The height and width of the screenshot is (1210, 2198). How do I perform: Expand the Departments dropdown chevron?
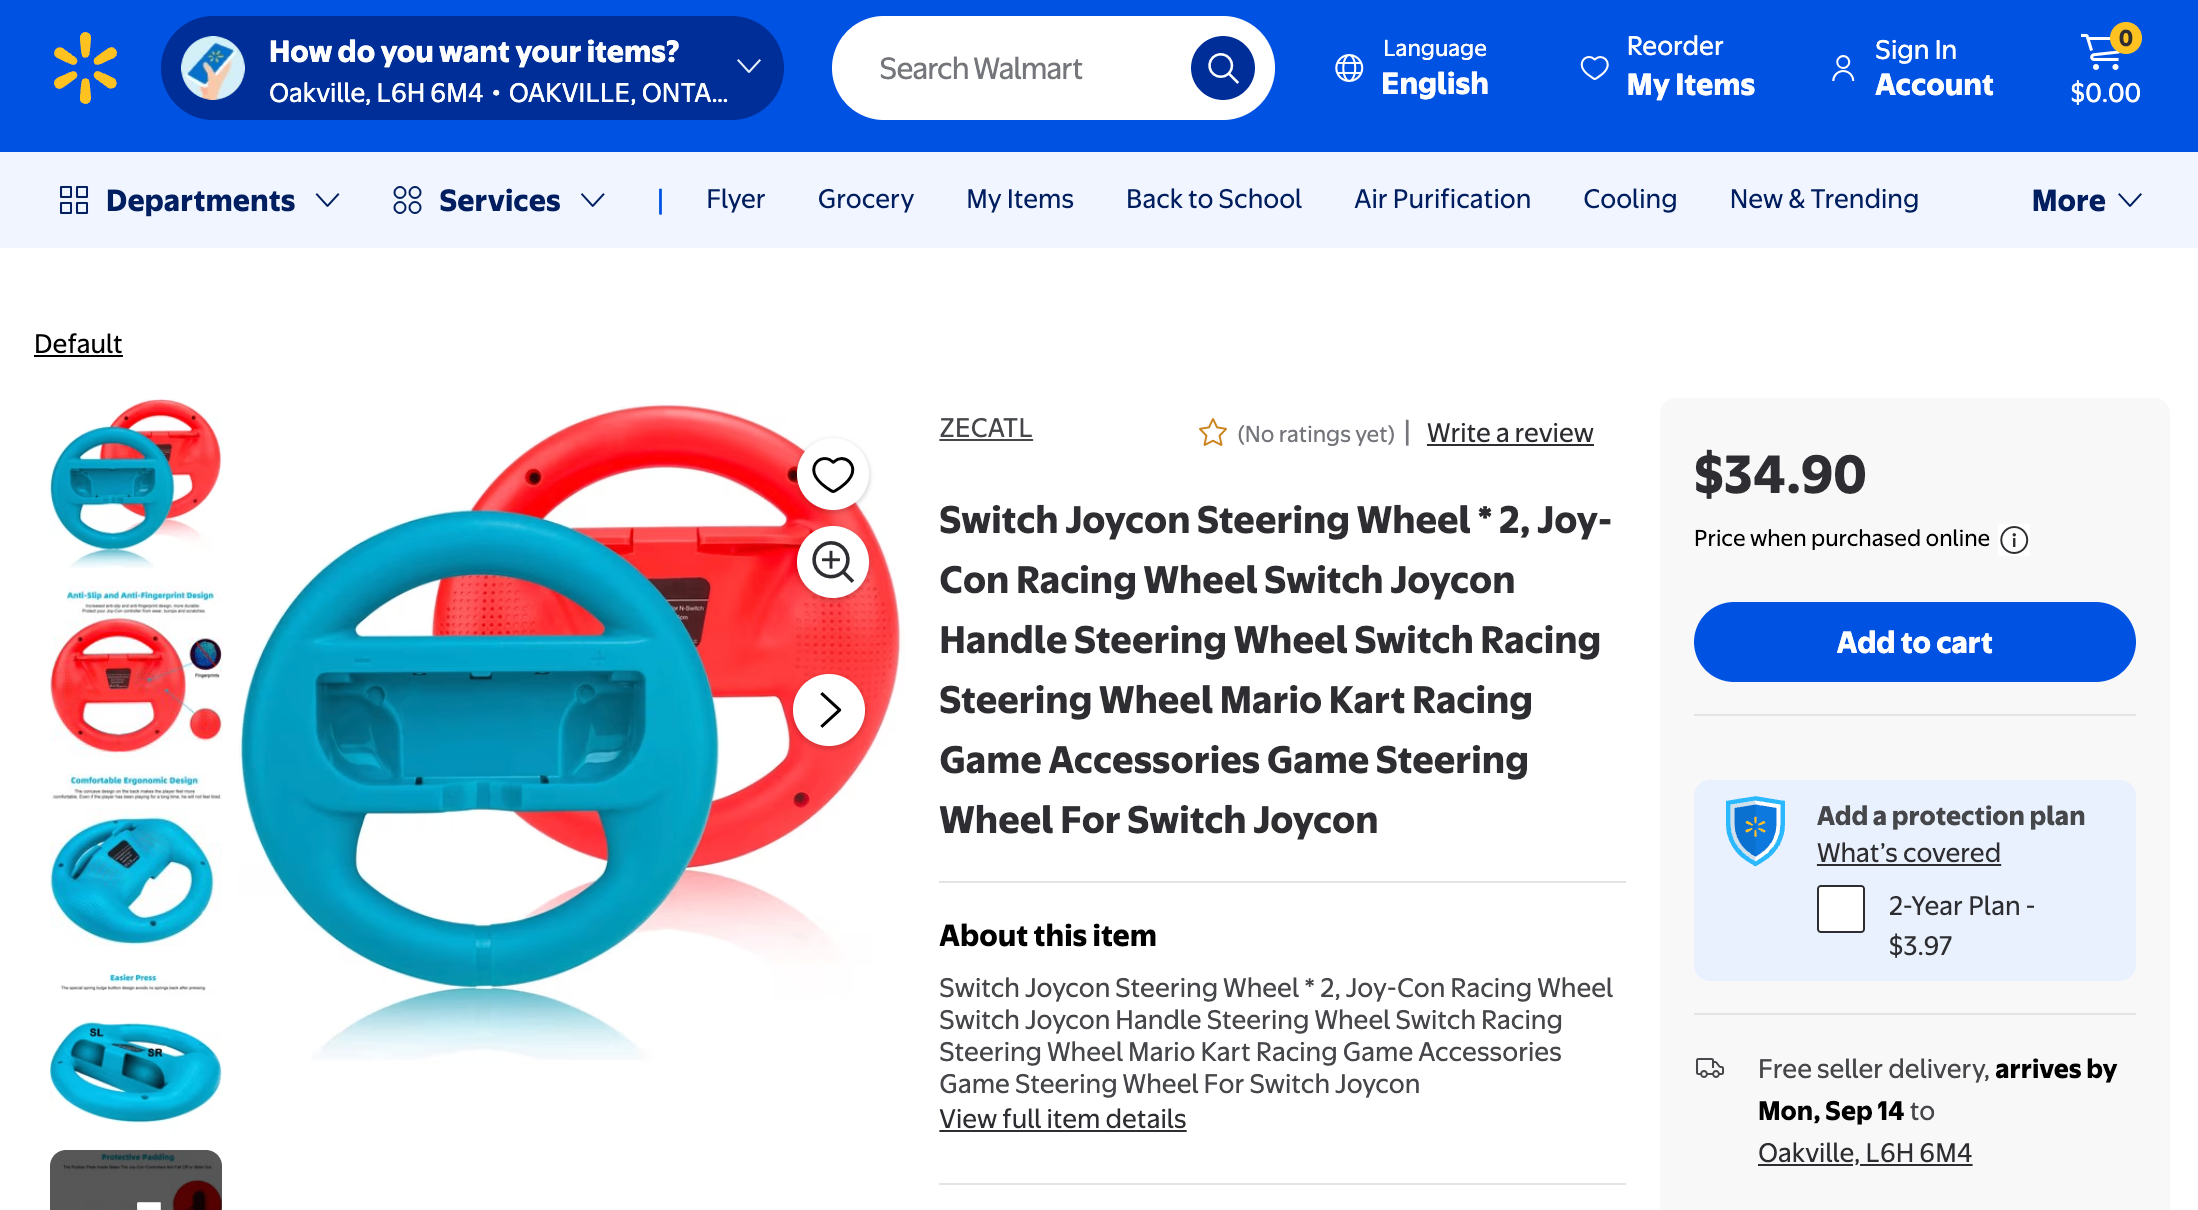tap(327, 200)
